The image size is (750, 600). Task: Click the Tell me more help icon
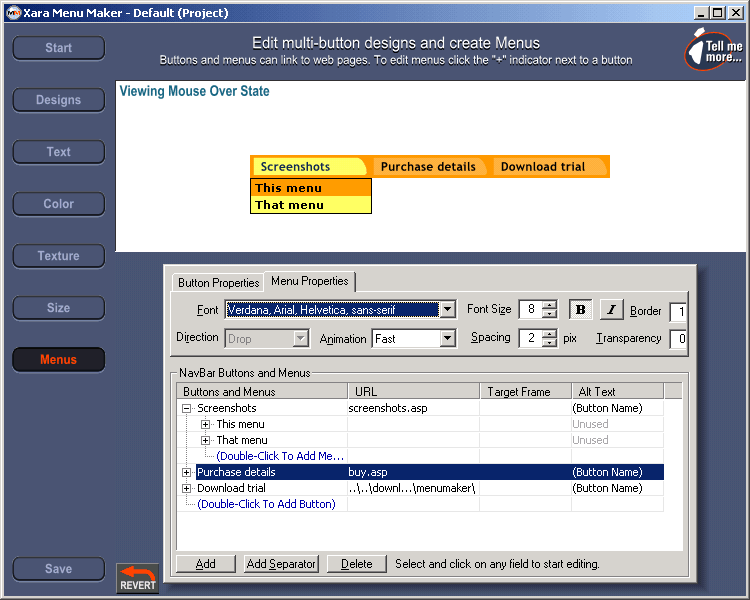714,49
